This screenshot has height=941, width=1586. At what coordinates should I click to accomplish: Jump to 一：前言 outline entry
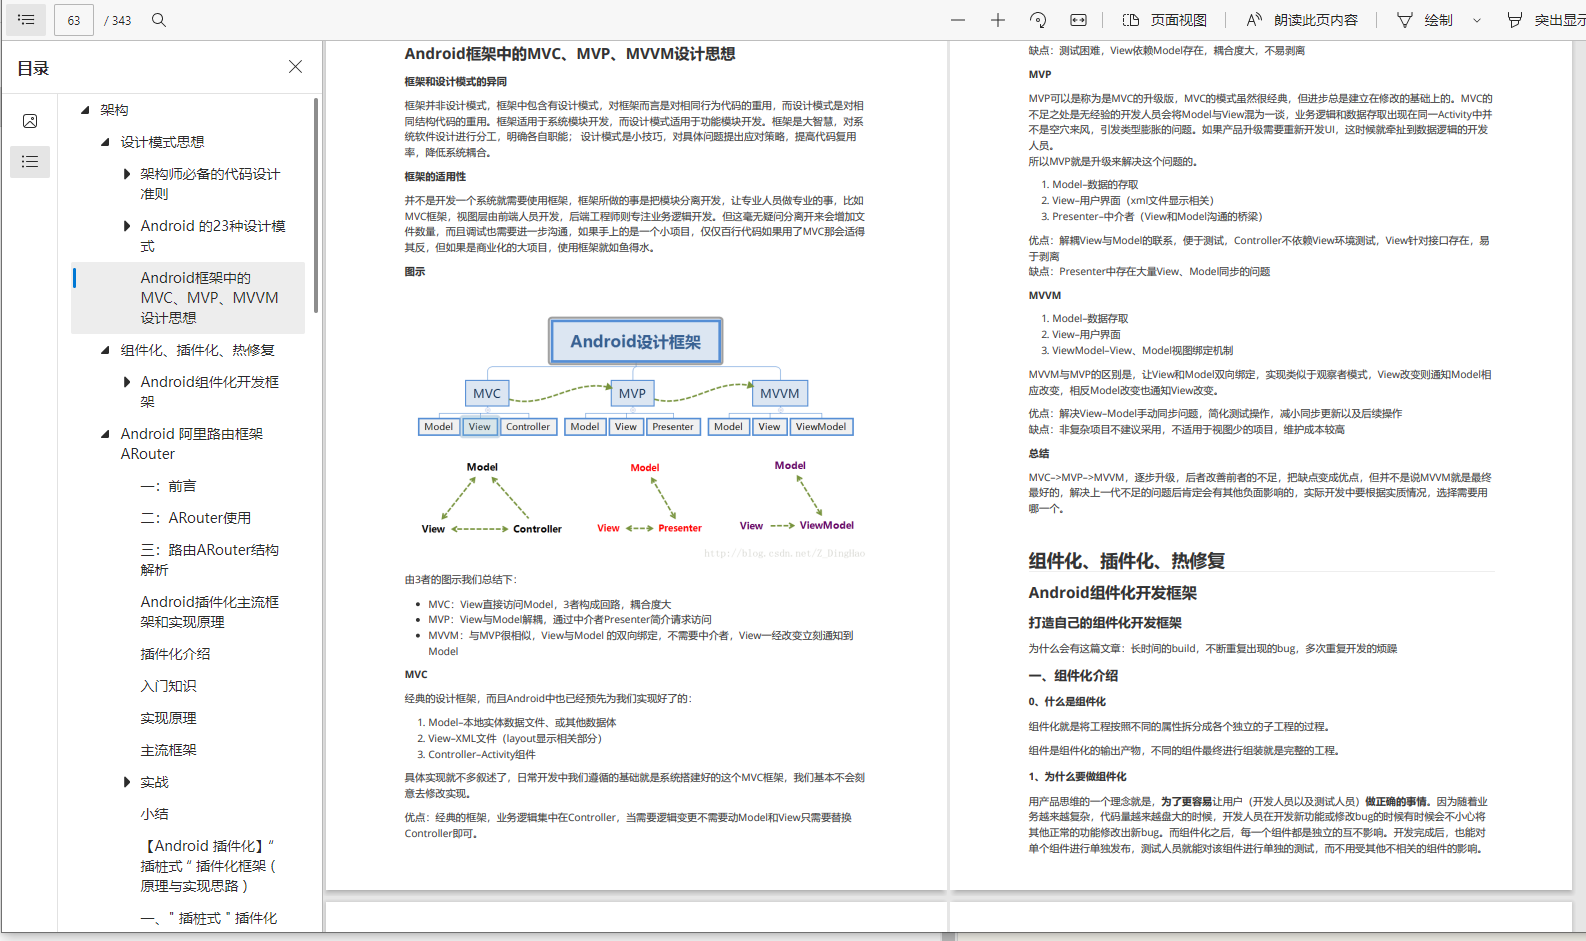(x=168, y=486)
